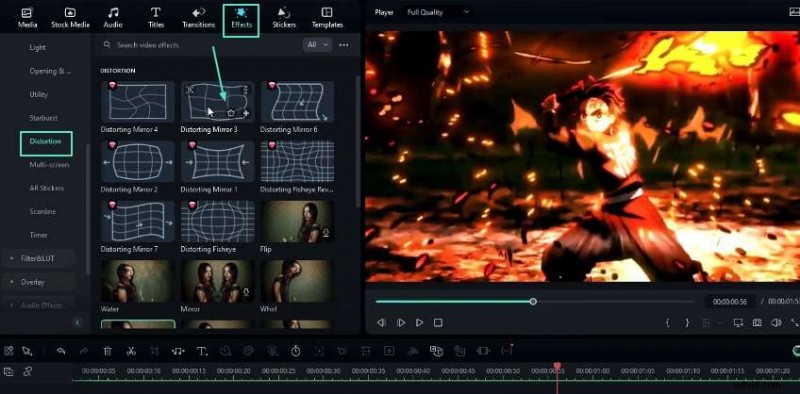Set mark in point bracket
Viewport: 800px width, 394px height.
tap(667, 323)
